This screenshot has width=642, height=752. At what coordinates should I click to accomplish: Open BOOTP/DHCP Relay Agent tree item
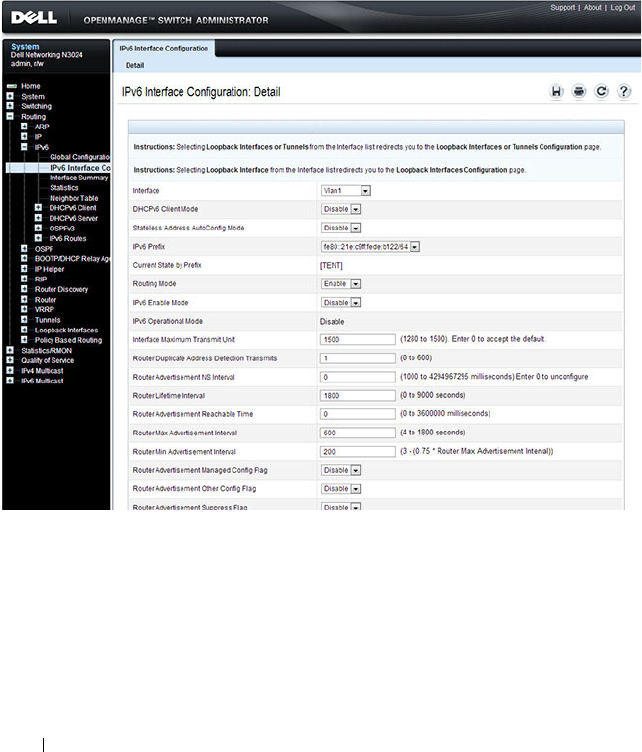pos(72,258)
